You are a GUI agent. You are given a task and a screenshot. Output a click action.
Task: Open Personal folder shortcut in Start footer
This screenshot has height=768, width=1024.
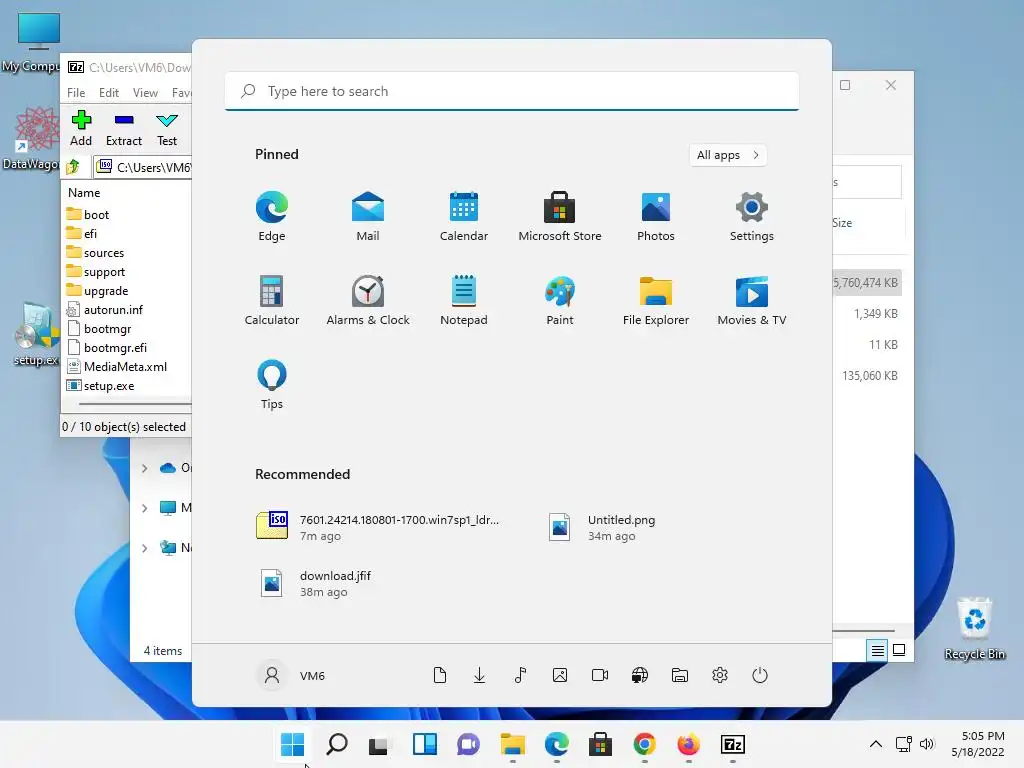pos(680,675)
